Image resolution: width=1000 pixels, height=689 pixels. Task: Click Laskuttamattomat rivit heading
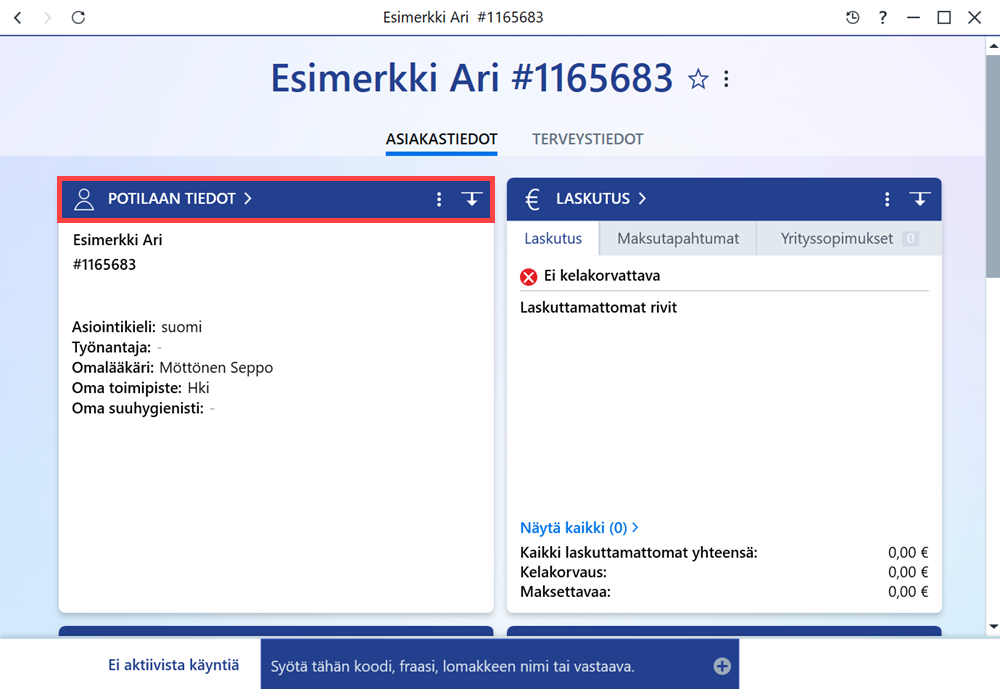[598, 307]
